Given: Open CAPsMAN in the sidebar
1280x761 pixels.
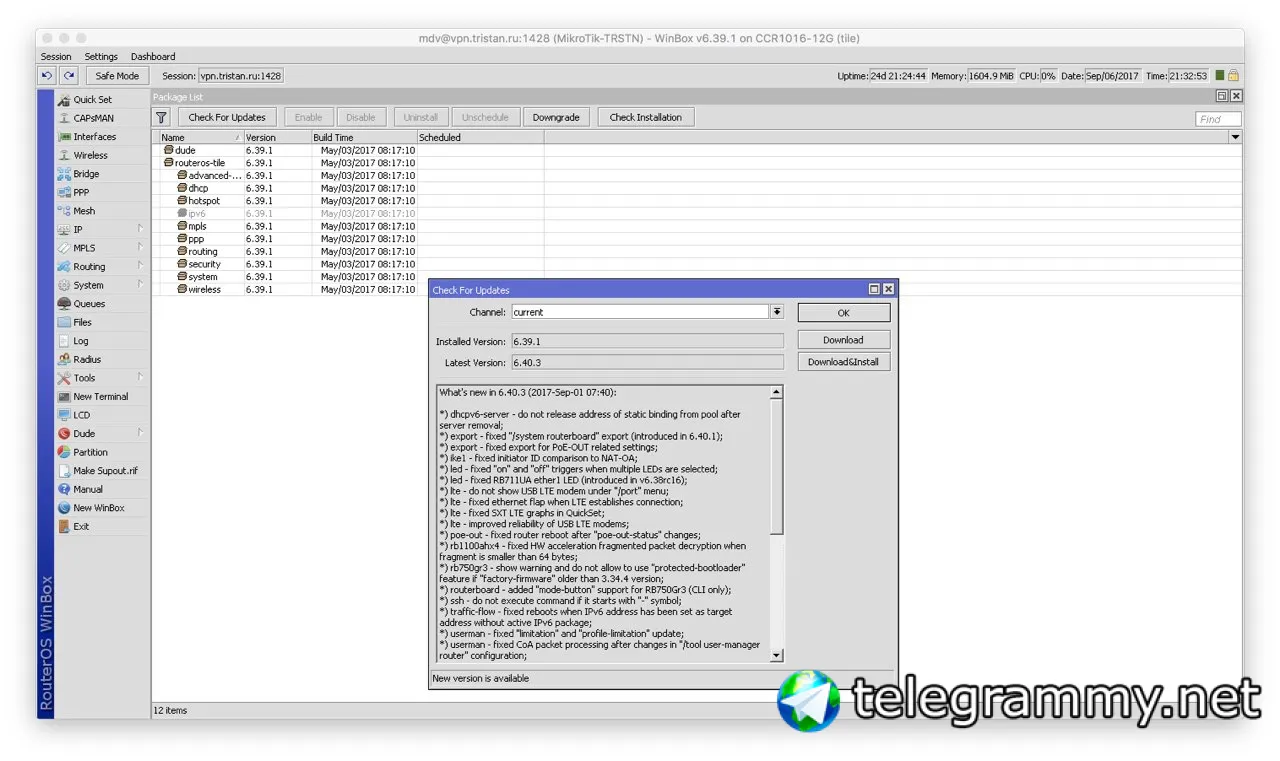Looking at the screenshot, I should click(x=93, y=118).
